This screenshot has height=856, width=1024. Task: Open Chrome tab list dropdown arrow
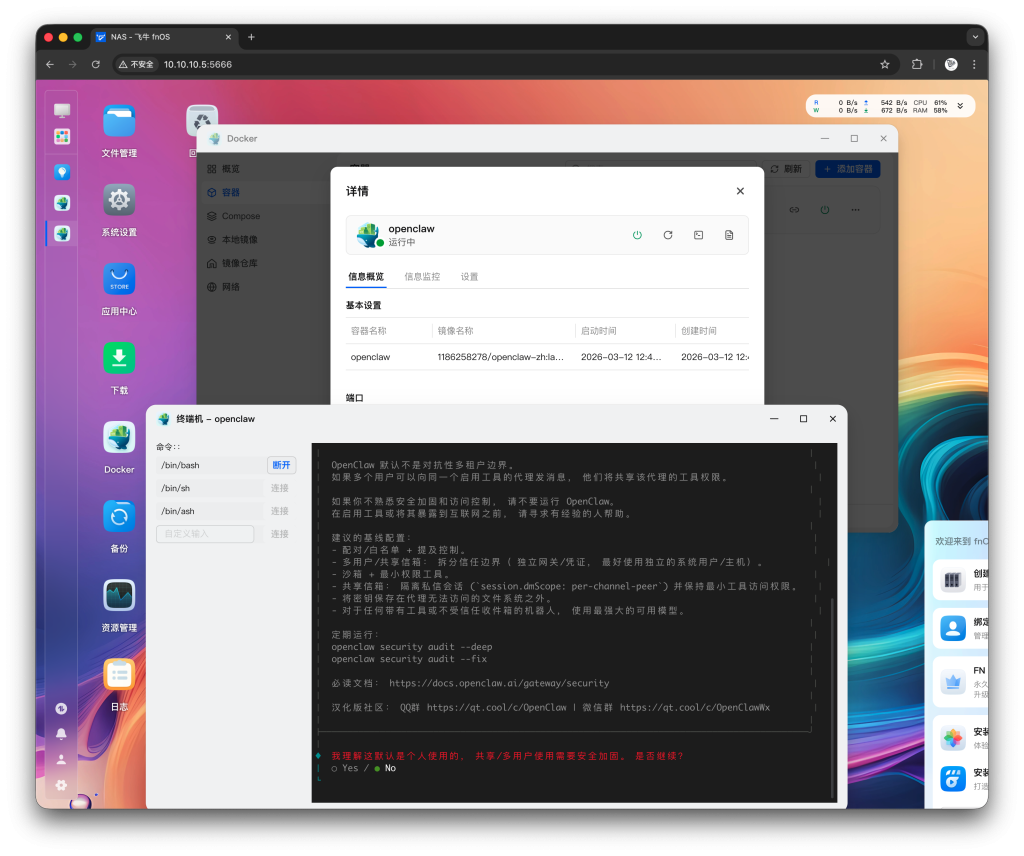click(x=974, y=37)
